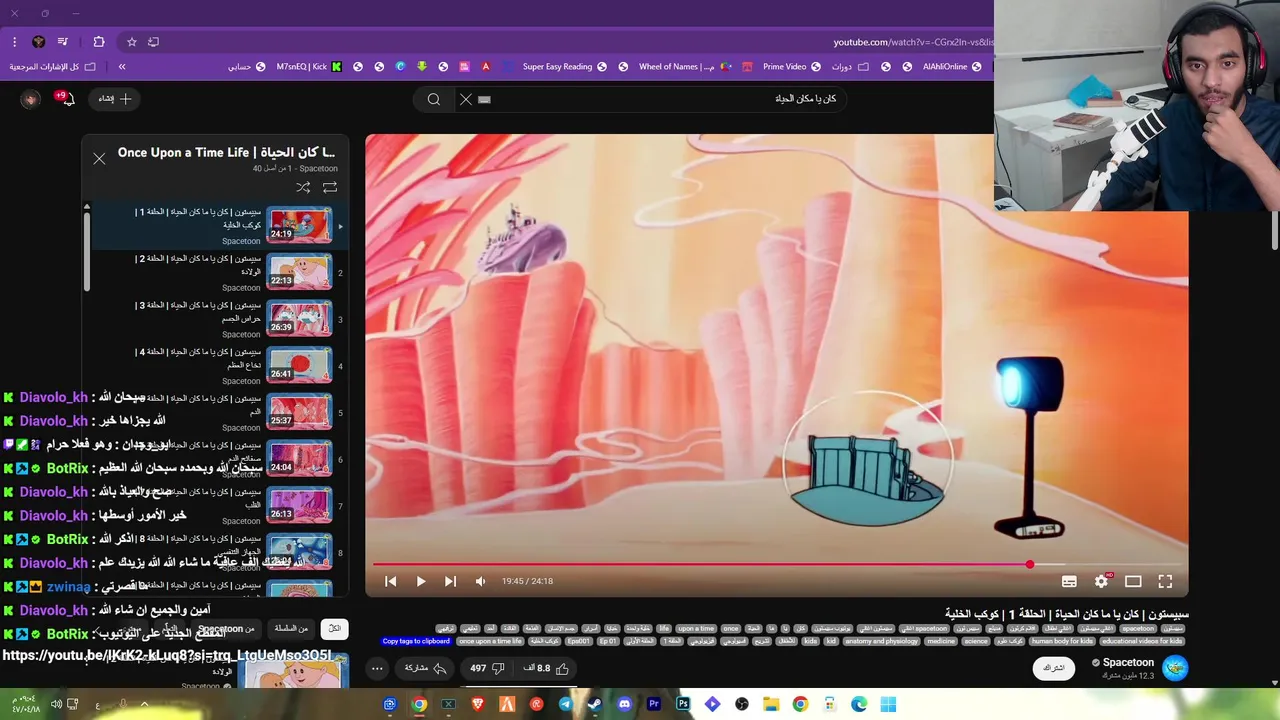Screen dimensions: 1280x720
Task: Open media control icon in browser toolbar
Action: [62, 42]
